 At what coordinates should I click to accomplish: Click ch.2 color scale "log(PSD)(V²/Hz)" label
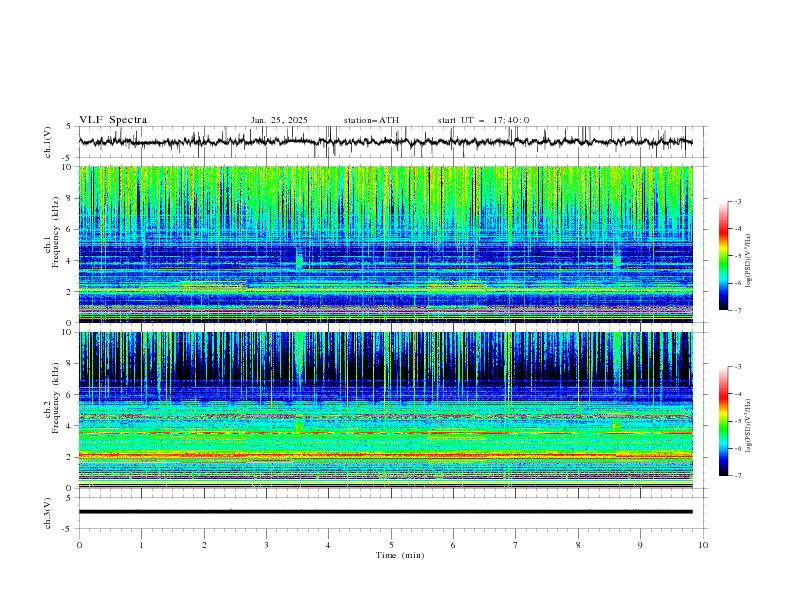coord(749,426)
